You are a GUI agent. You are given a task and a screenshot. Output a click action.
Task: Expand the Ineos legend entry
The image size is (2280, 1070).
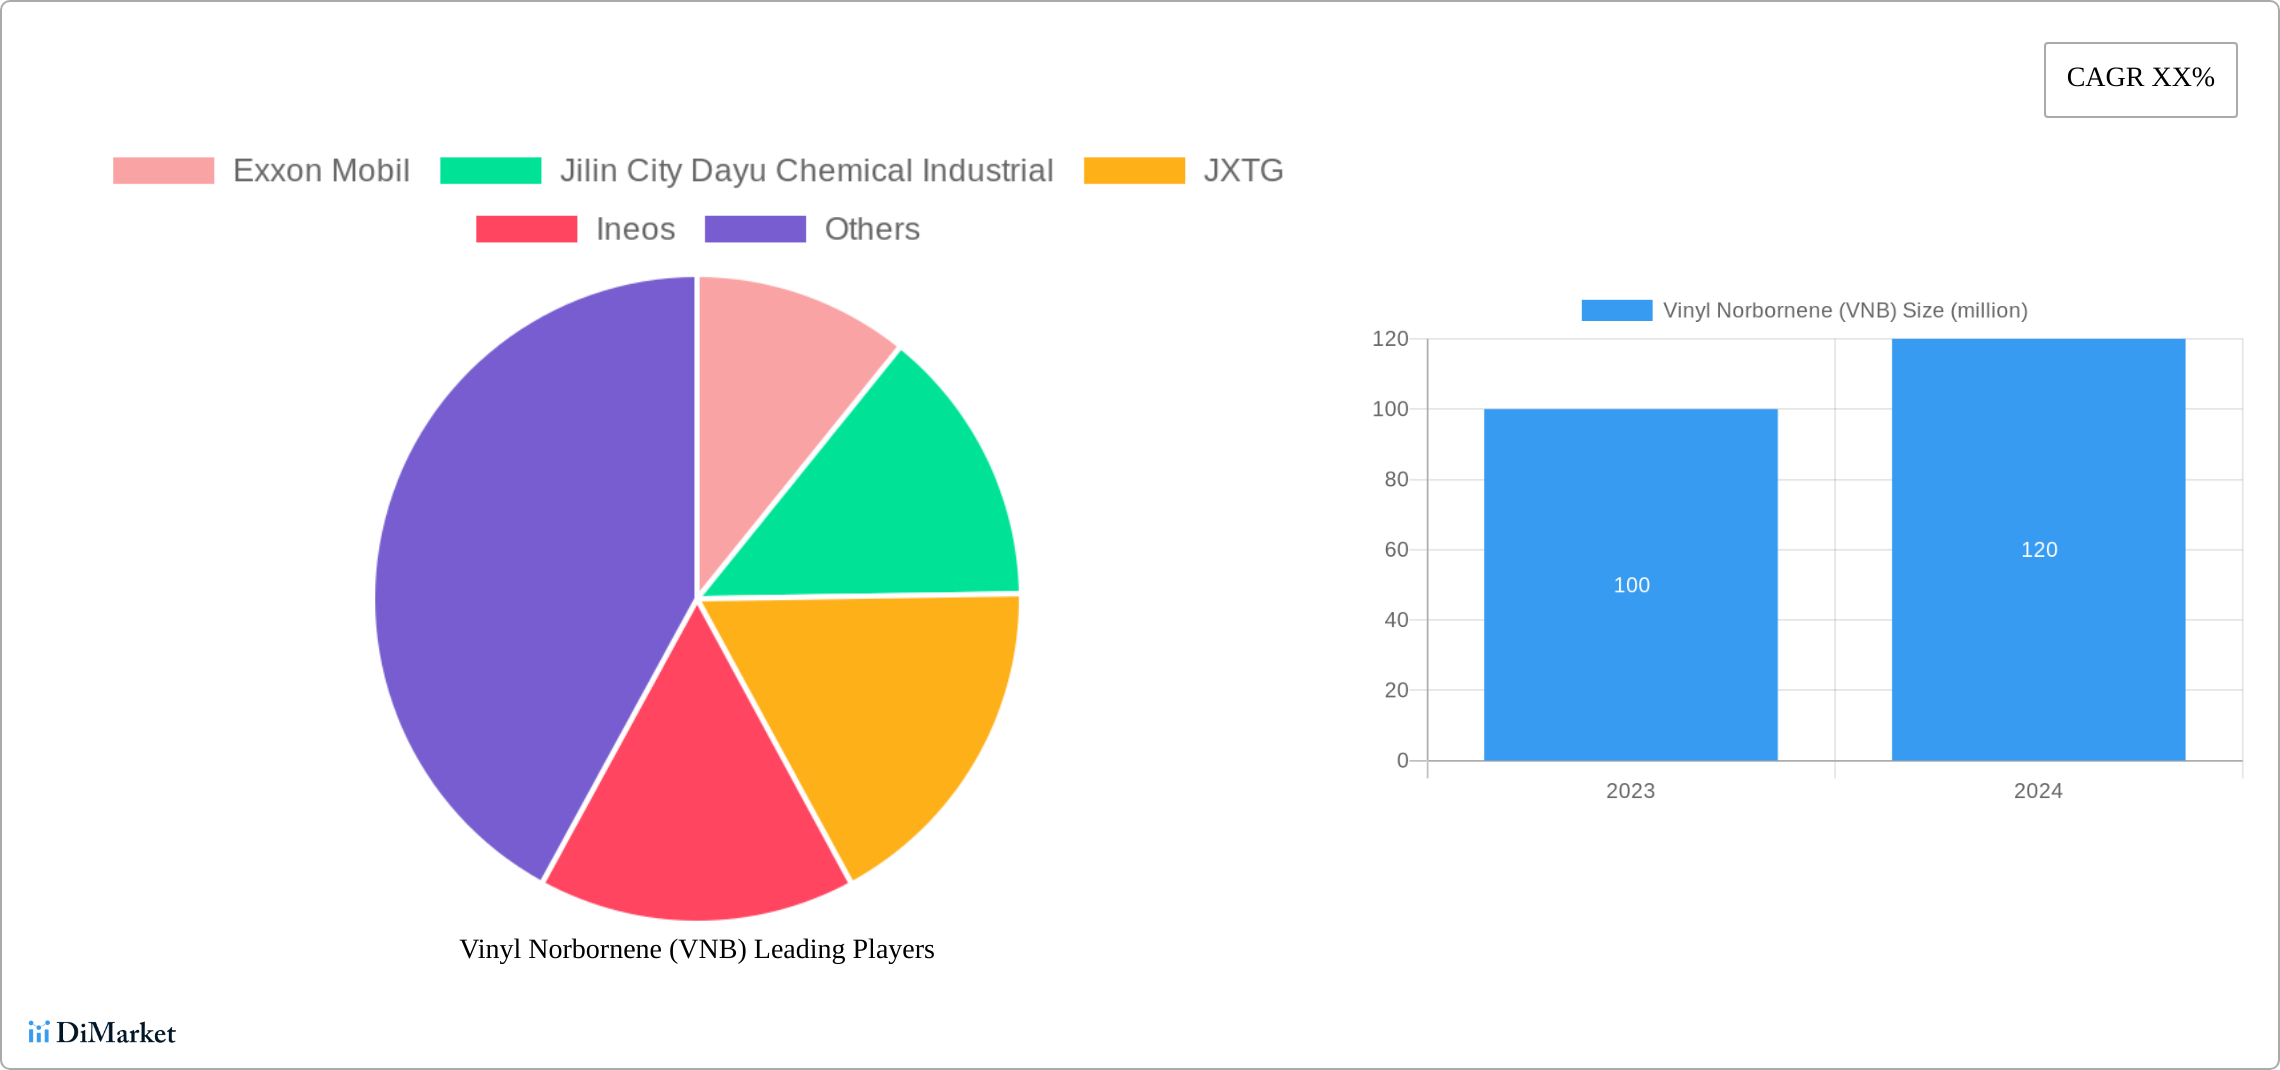(x=635, y=229)
